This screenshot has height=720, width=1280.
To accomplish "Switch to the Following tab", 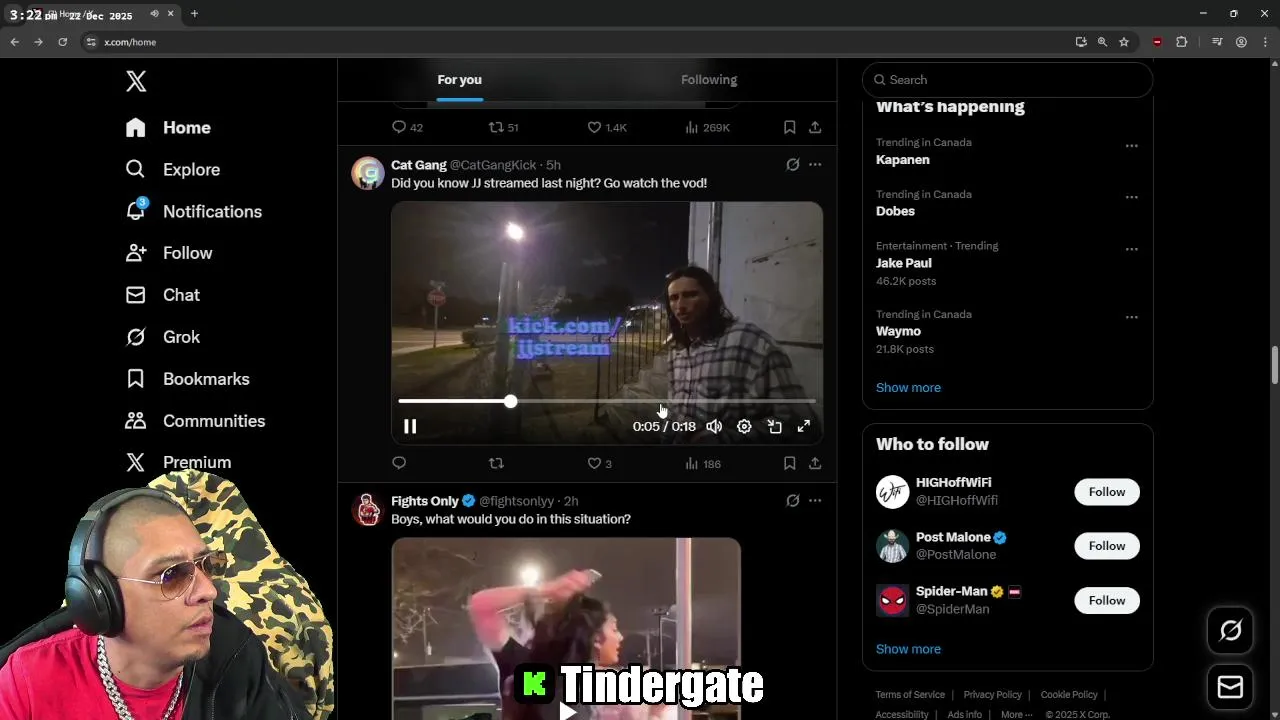I will click(709, 80).
